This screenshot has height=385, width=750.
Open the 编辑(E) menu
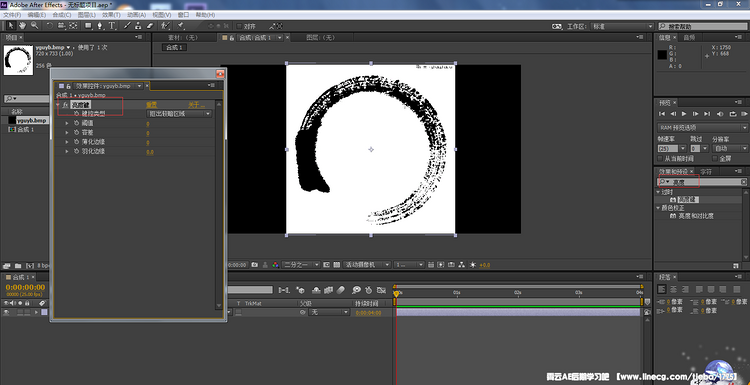tap(37, 15)
